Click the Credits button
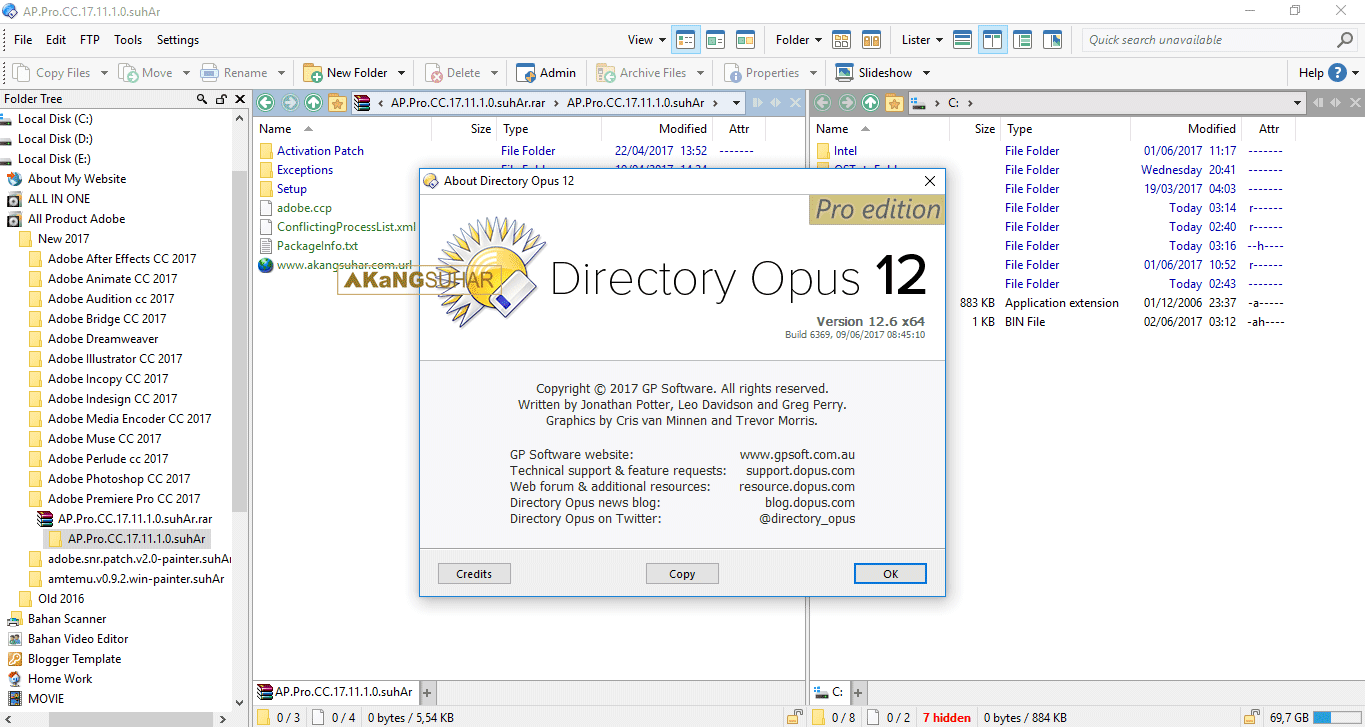Image resolution: width=1365 pixels, height=727 pixels. pos(474,574)
